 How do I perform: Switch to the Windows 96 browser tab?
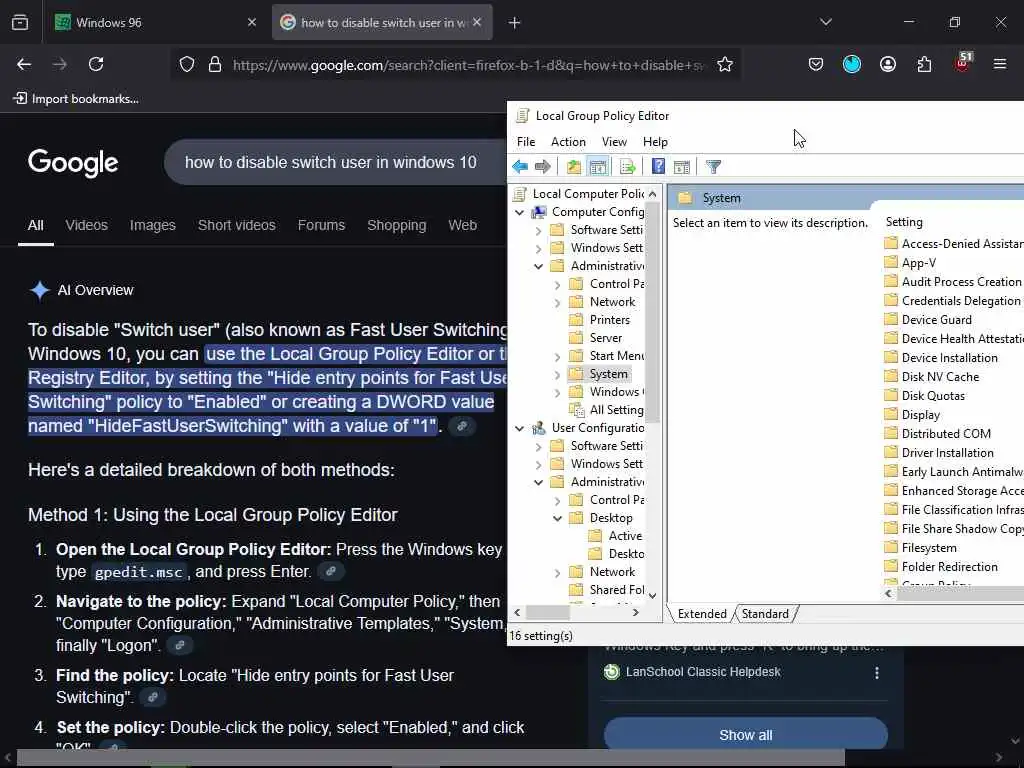click(155, 22)
